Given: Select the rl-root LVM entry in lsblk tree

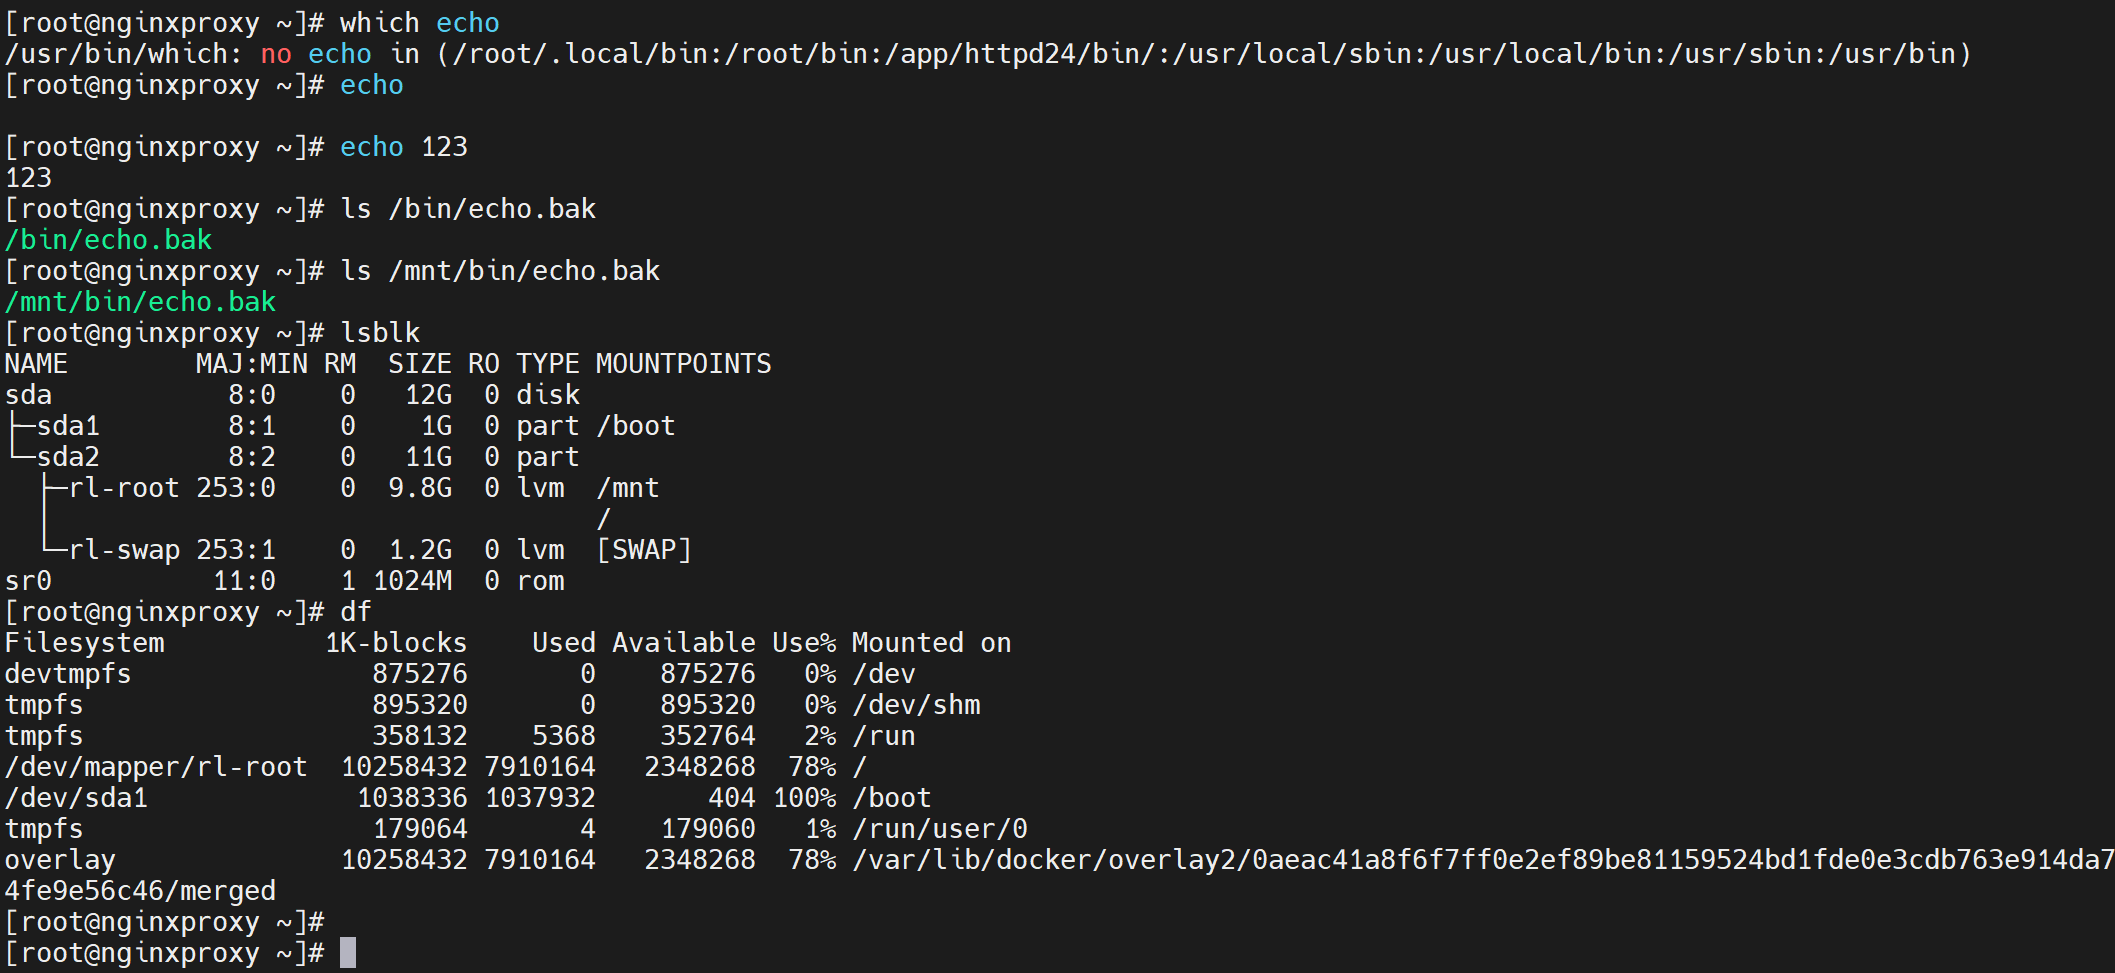Looking at the screenshot, I should coord(124,488).
